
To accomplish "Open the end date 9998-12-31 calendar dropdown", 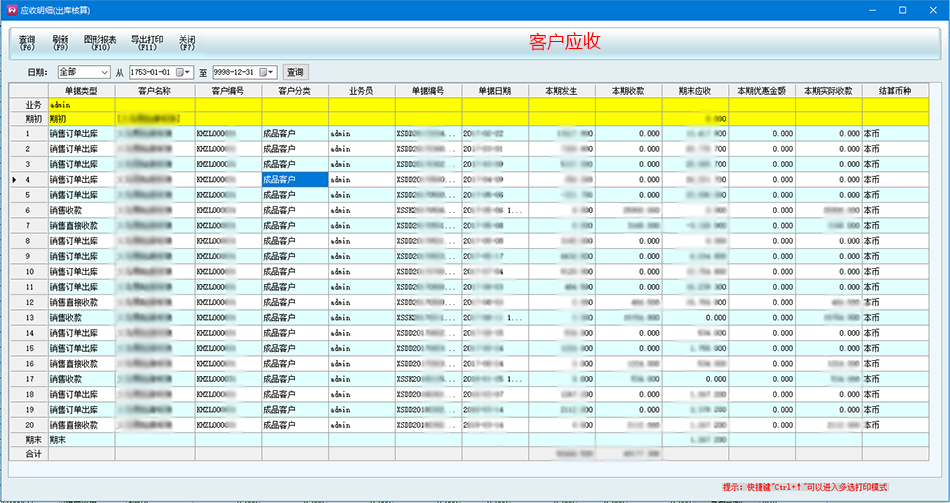I will coord(267,72).
